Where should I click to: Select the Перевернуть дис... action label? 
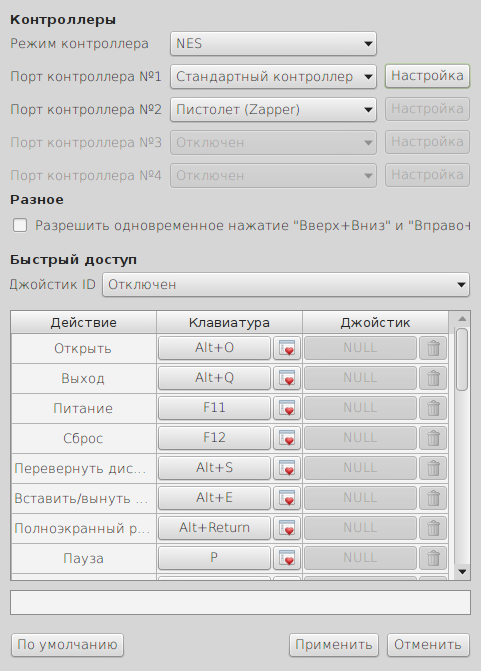tap(80, 469)
